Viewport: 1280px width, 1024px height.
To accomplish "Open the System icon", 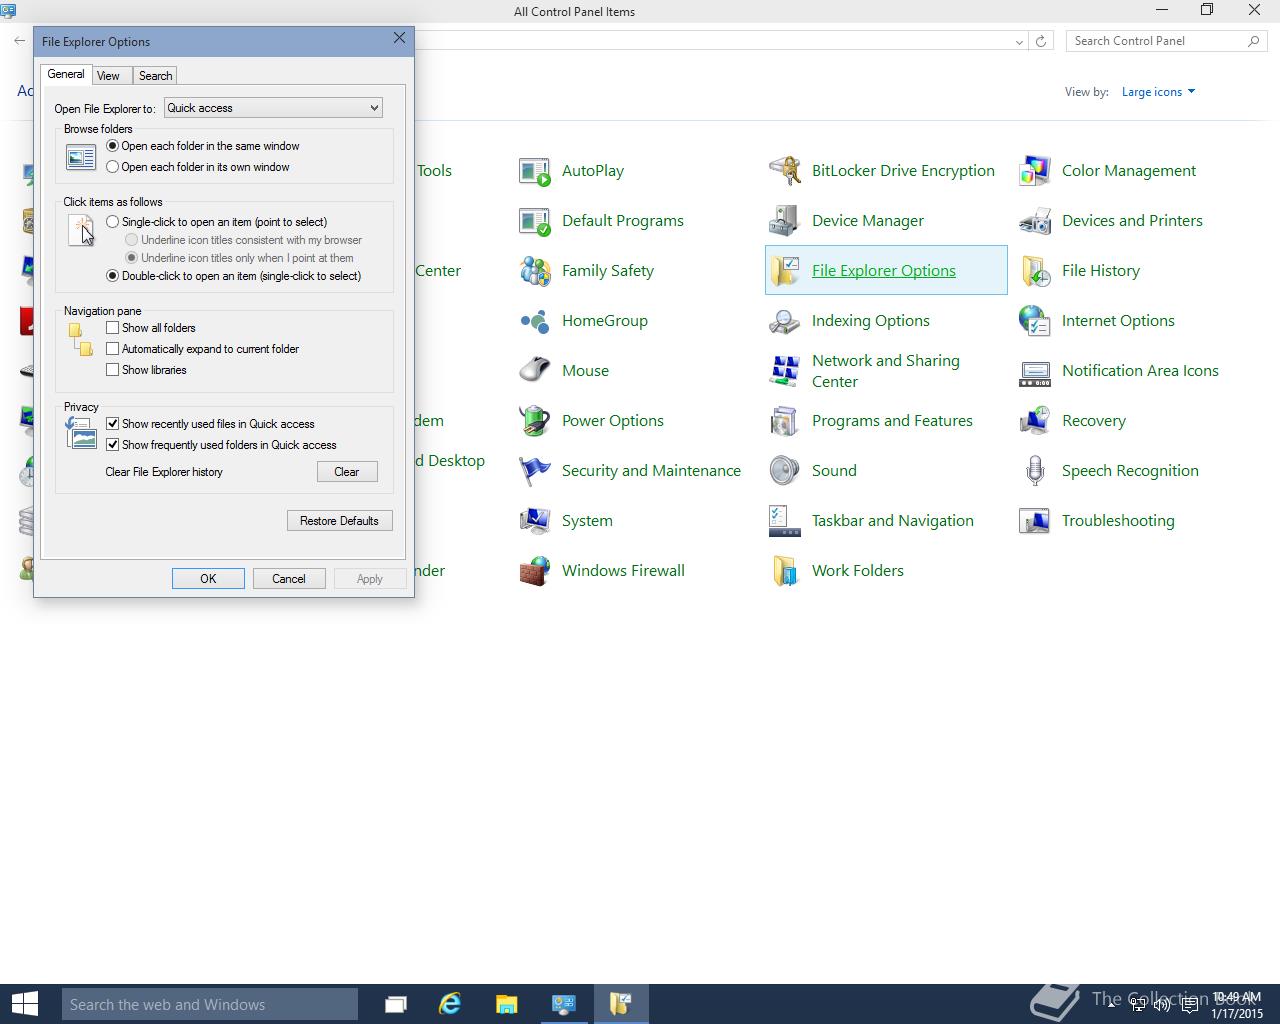I will click(535, 521).
